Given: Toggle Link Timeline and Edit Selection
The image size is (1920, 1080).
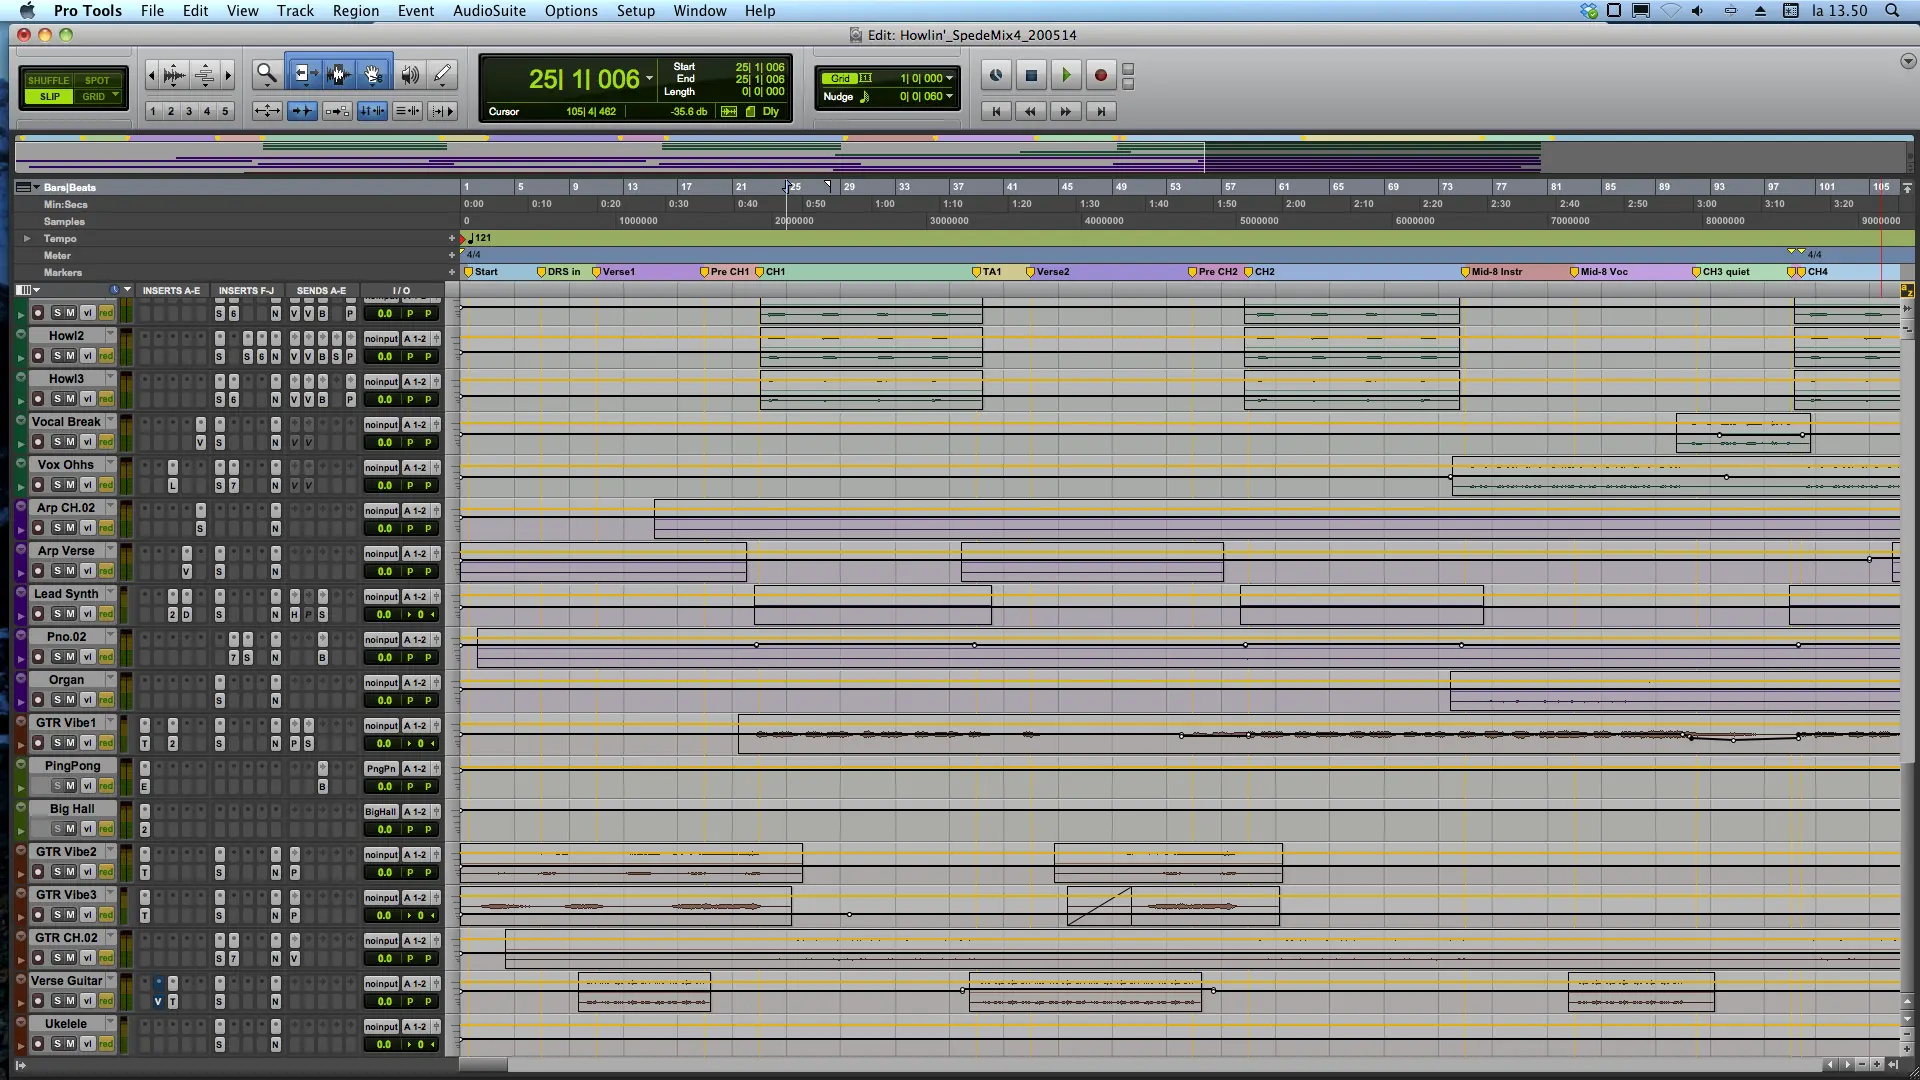Looking at the screenshot, I should coord(372,111).
